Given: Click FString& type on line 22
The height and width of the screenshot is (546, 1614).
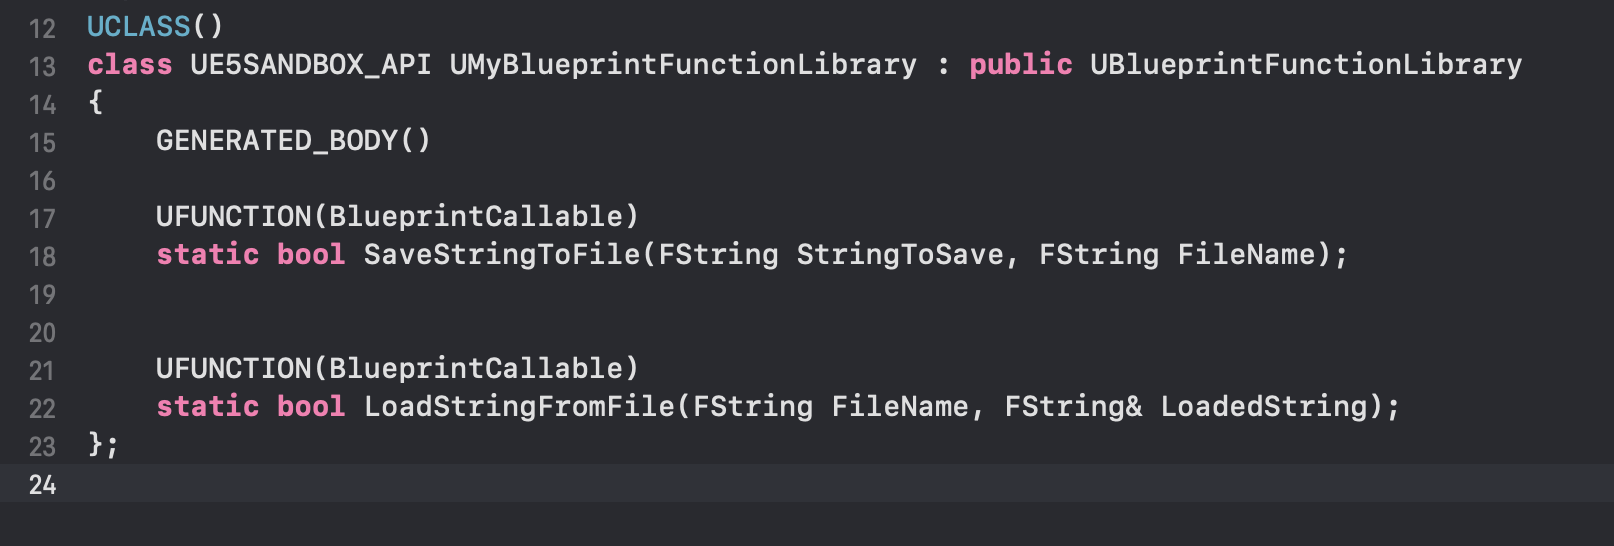Looking at the screenshot, I should click(1073, 407).
